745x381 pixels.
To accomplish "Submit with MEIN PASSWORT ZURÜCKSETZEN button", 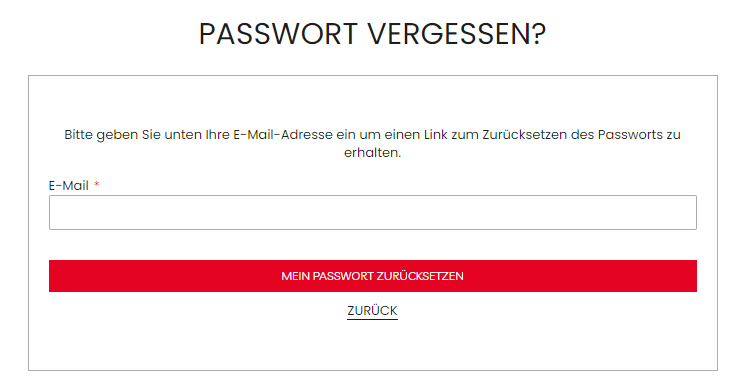I will 372,276.
